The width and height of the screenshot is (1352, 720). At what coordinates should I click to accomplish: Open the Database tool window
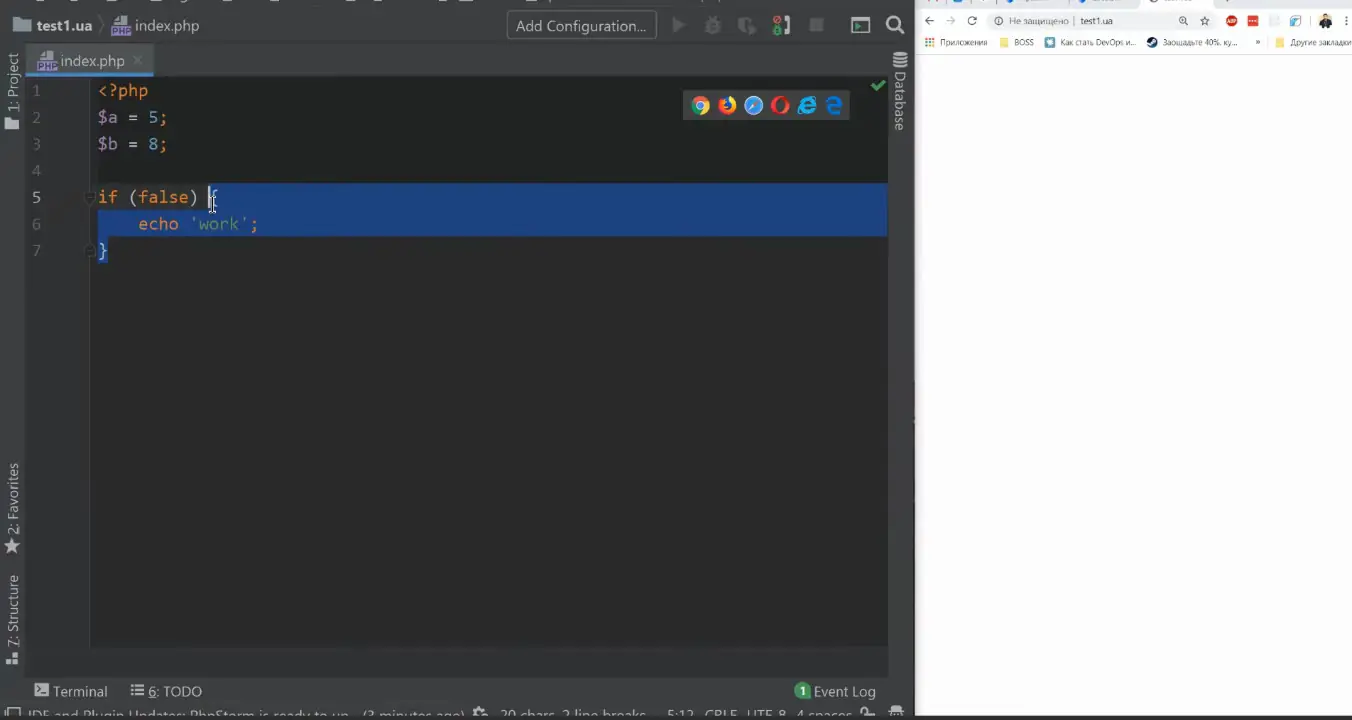(x=900, y=92)
